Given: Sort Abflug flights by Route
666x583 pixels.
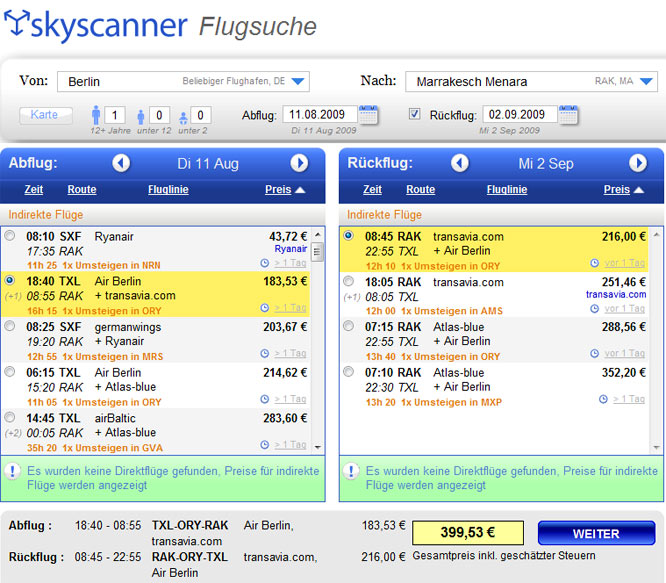Looking at the screenshot, I should 82,189.
